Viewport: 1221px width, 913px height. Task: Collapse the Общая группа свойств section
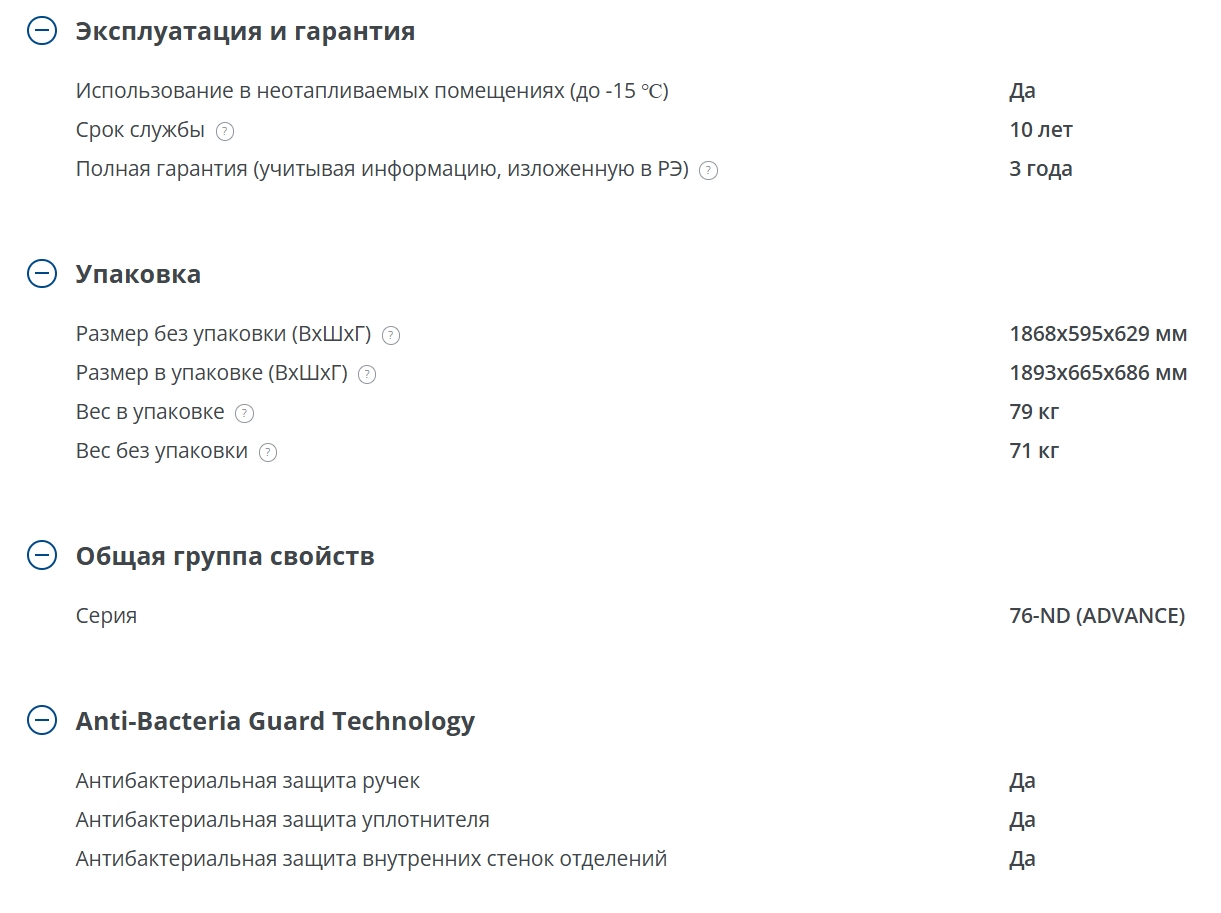[x=42, y=556]
